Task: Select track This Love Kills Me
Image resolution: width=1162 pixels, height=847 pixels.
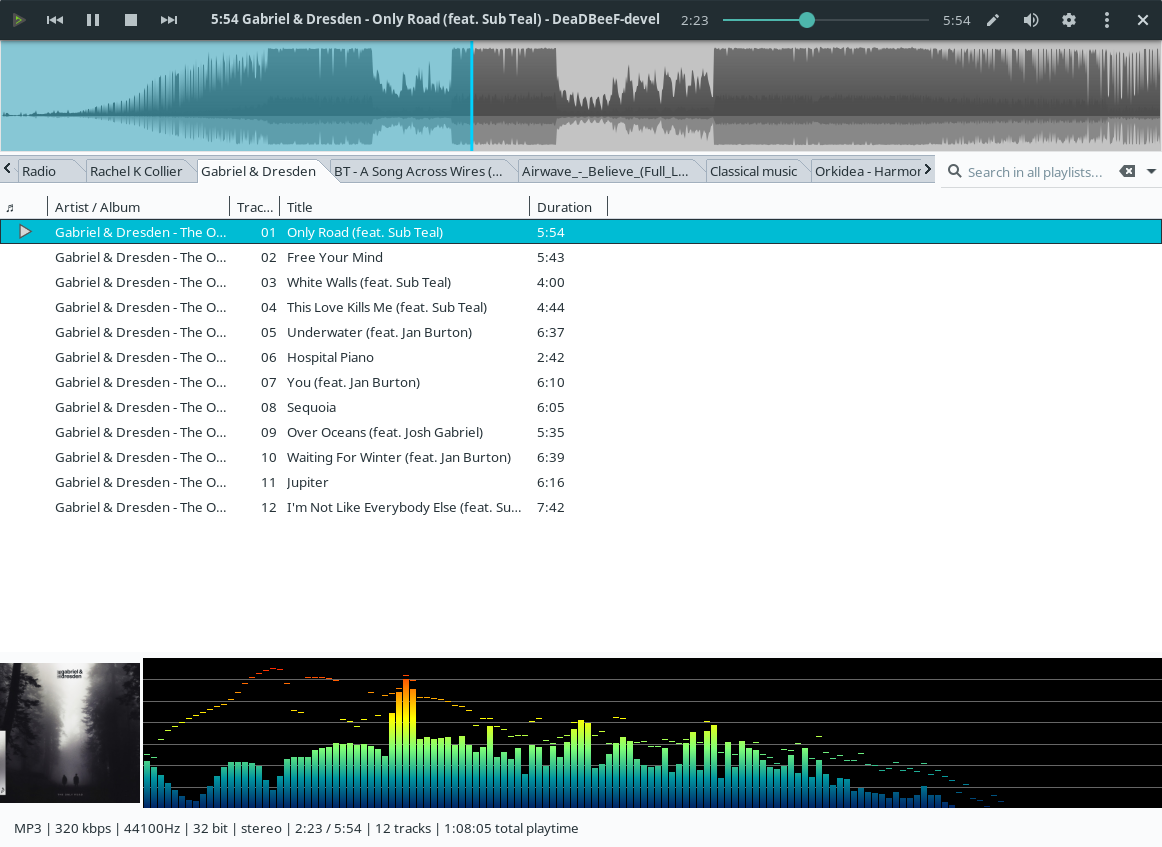Action: [581, 308]
